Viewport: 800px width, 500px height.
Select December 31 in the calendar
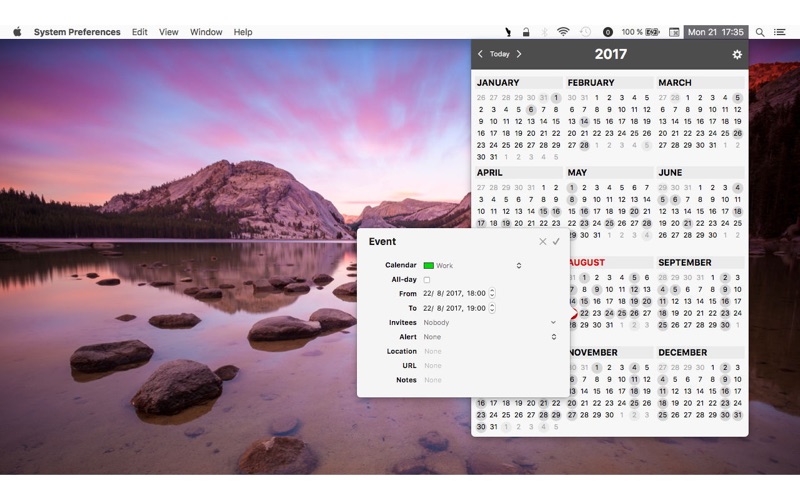pos(737,415)
